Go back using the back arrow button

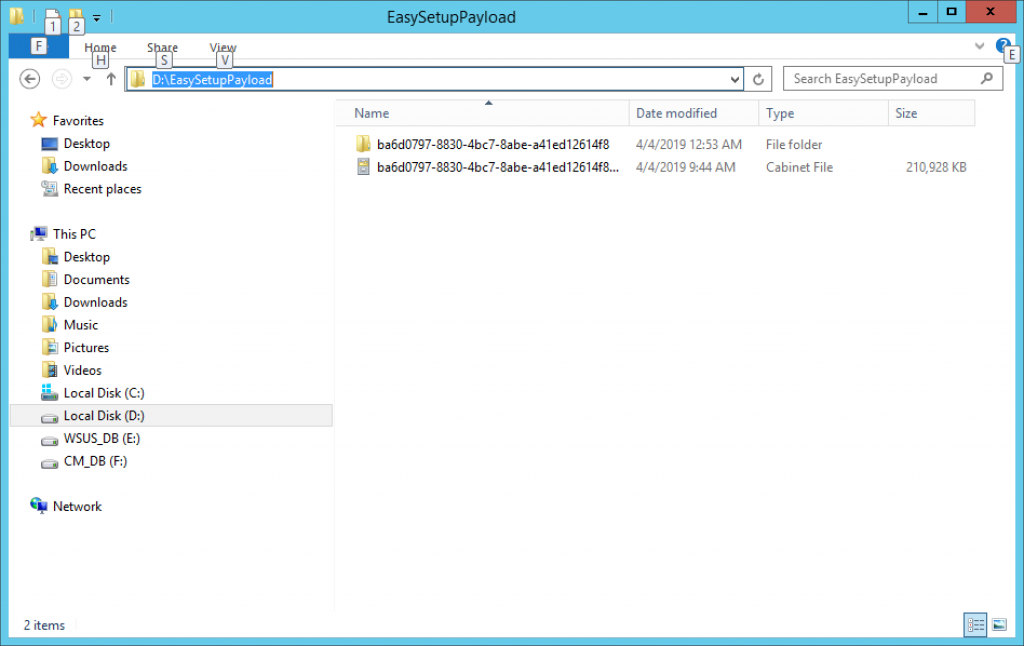29,78
